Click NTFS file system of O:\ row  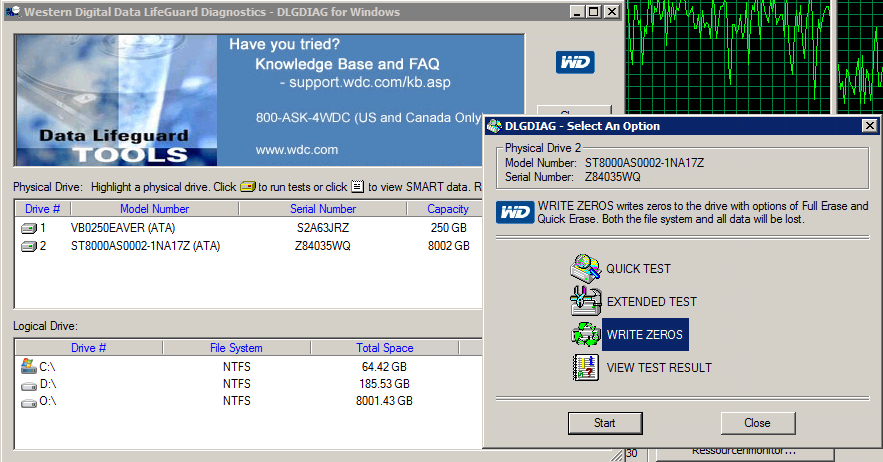coord(237,401)
